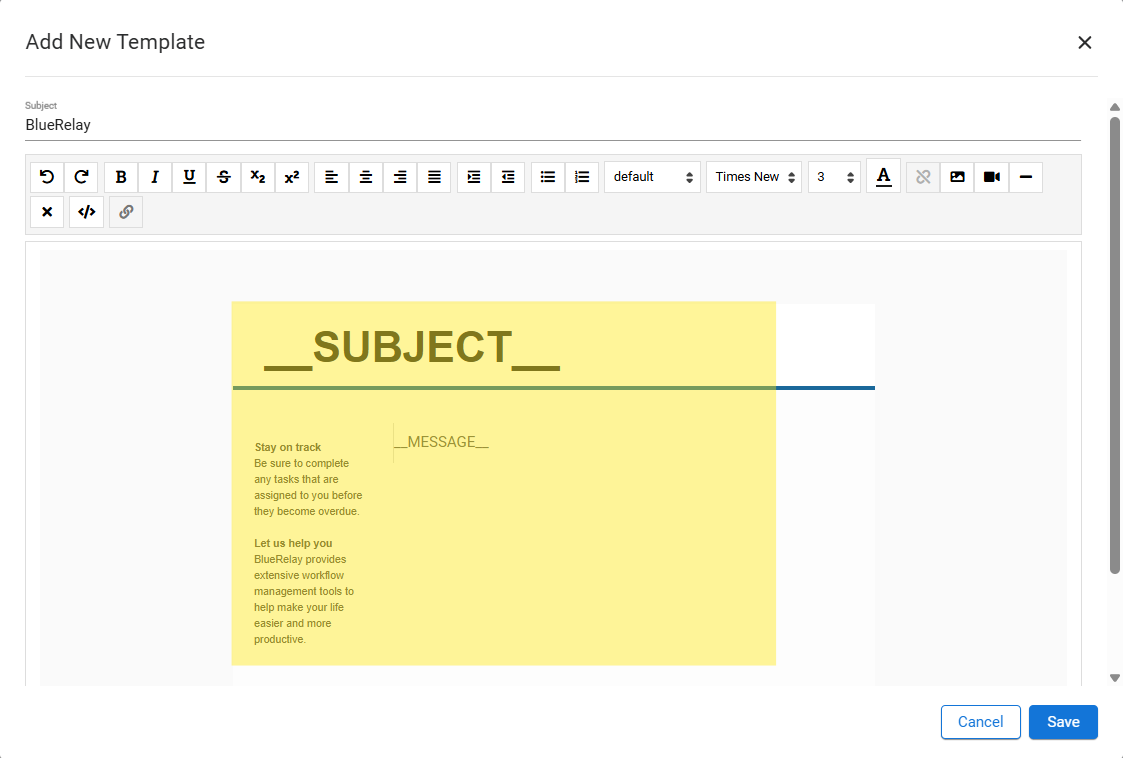Center align text
This screenshot has width=1123, height=758.
tap(366, 177)
